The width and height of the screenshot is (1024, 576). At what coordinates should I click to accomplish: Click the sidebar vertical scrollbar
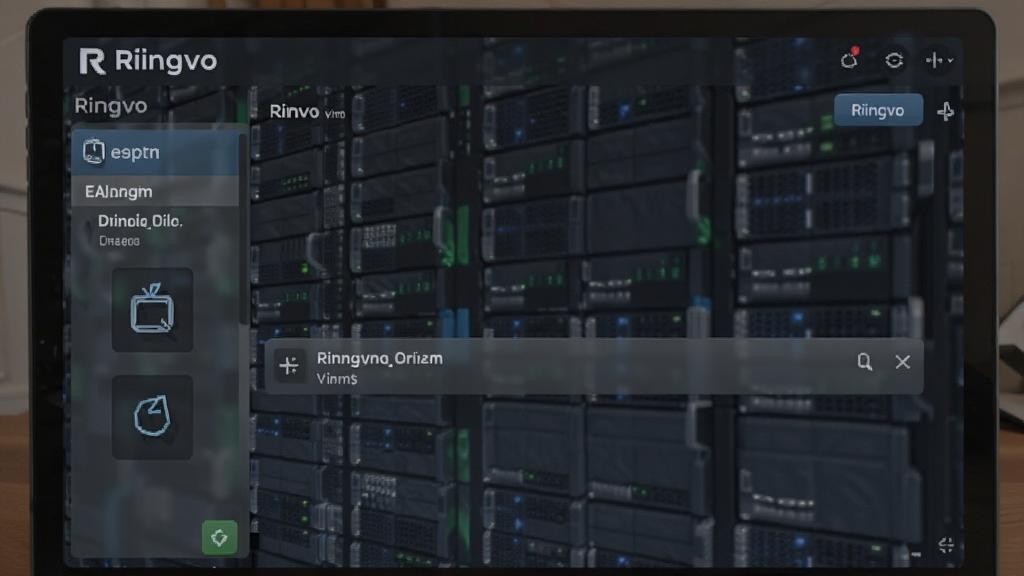click(x=244, y=229)
